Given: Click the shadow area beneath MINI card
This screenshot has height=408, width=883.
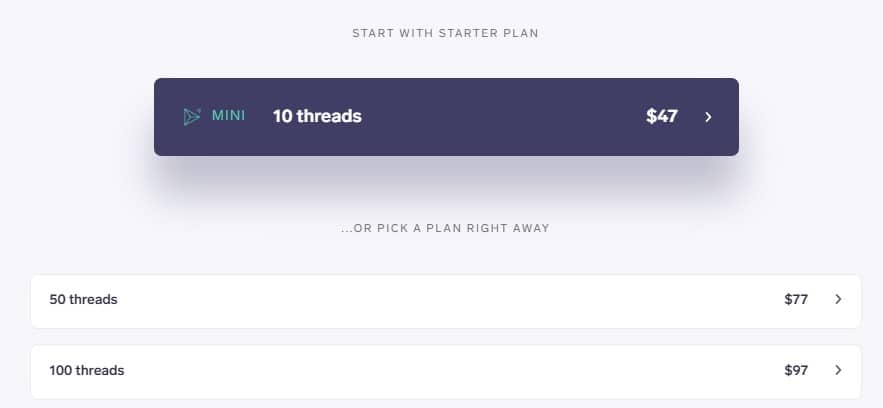Looking at the screenshot, I should click(446, 177).
